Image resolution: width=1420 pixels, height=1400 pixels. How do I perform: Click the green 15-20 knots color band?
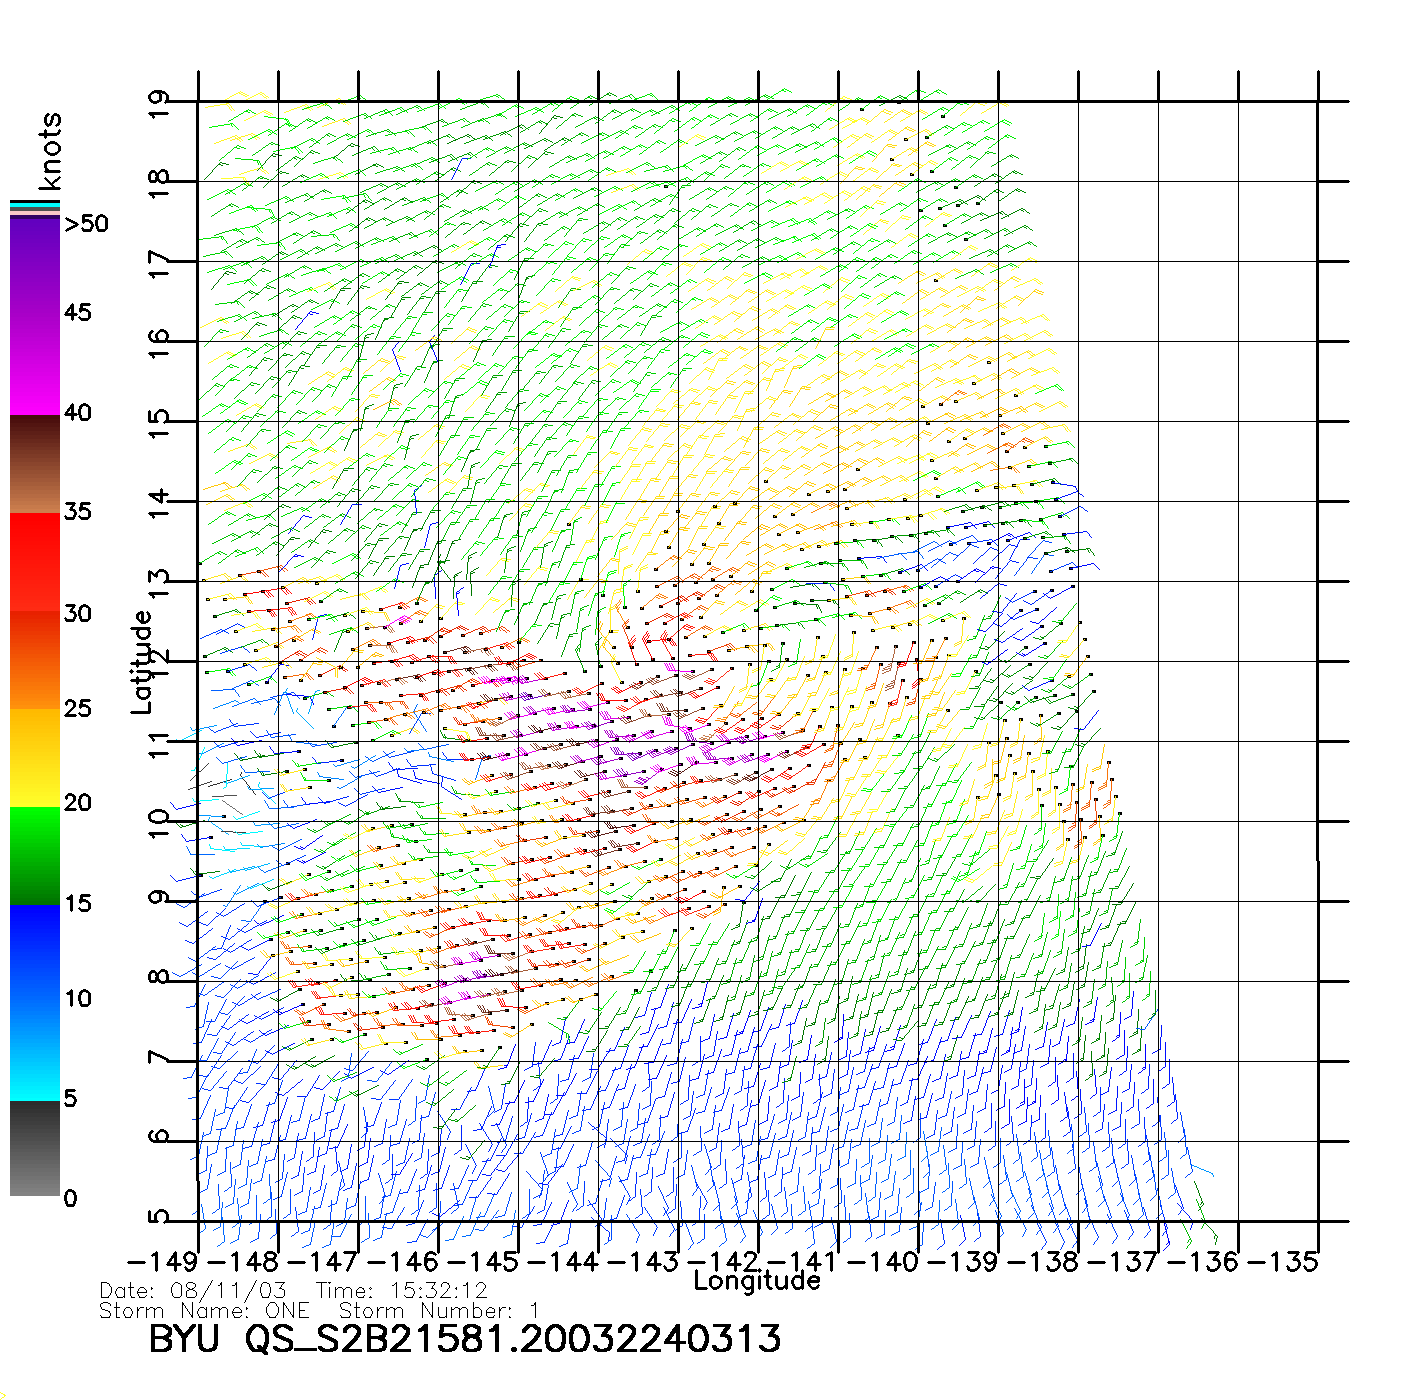[x=35, y=855]
